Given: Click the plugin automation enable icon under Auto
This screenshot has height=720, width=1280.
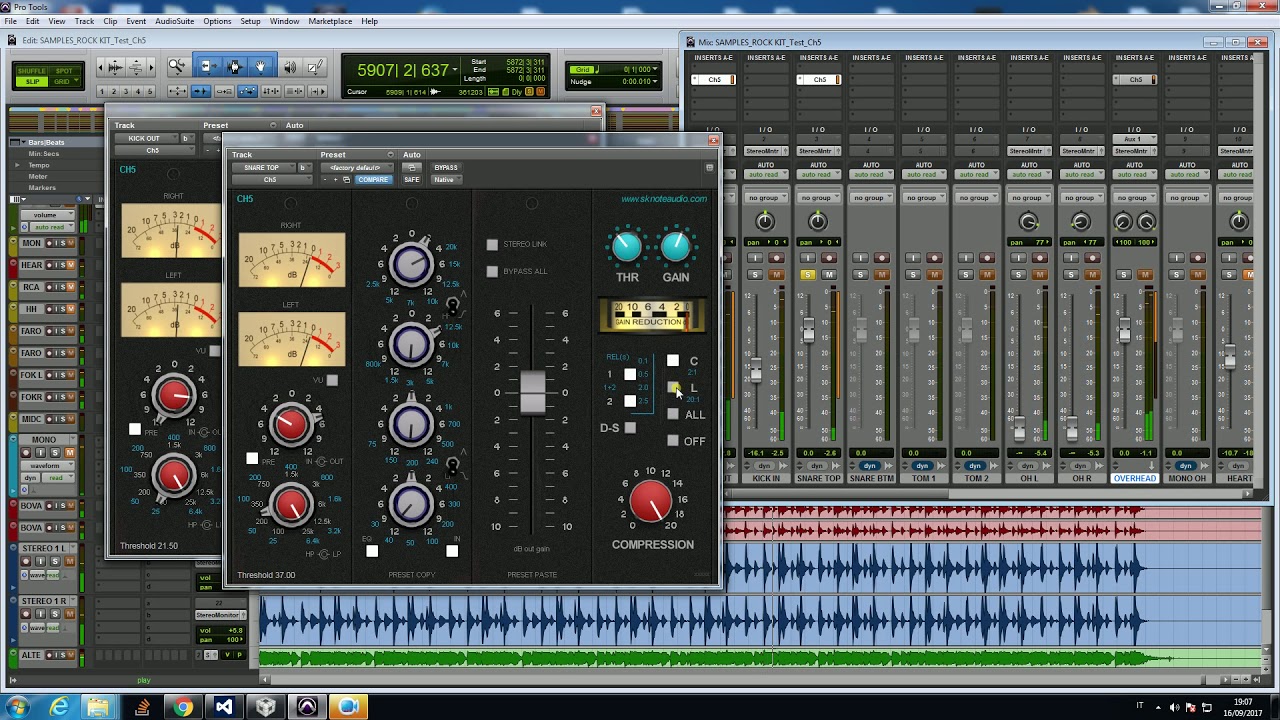Looking at the screenshot, I should click(412, 168).
